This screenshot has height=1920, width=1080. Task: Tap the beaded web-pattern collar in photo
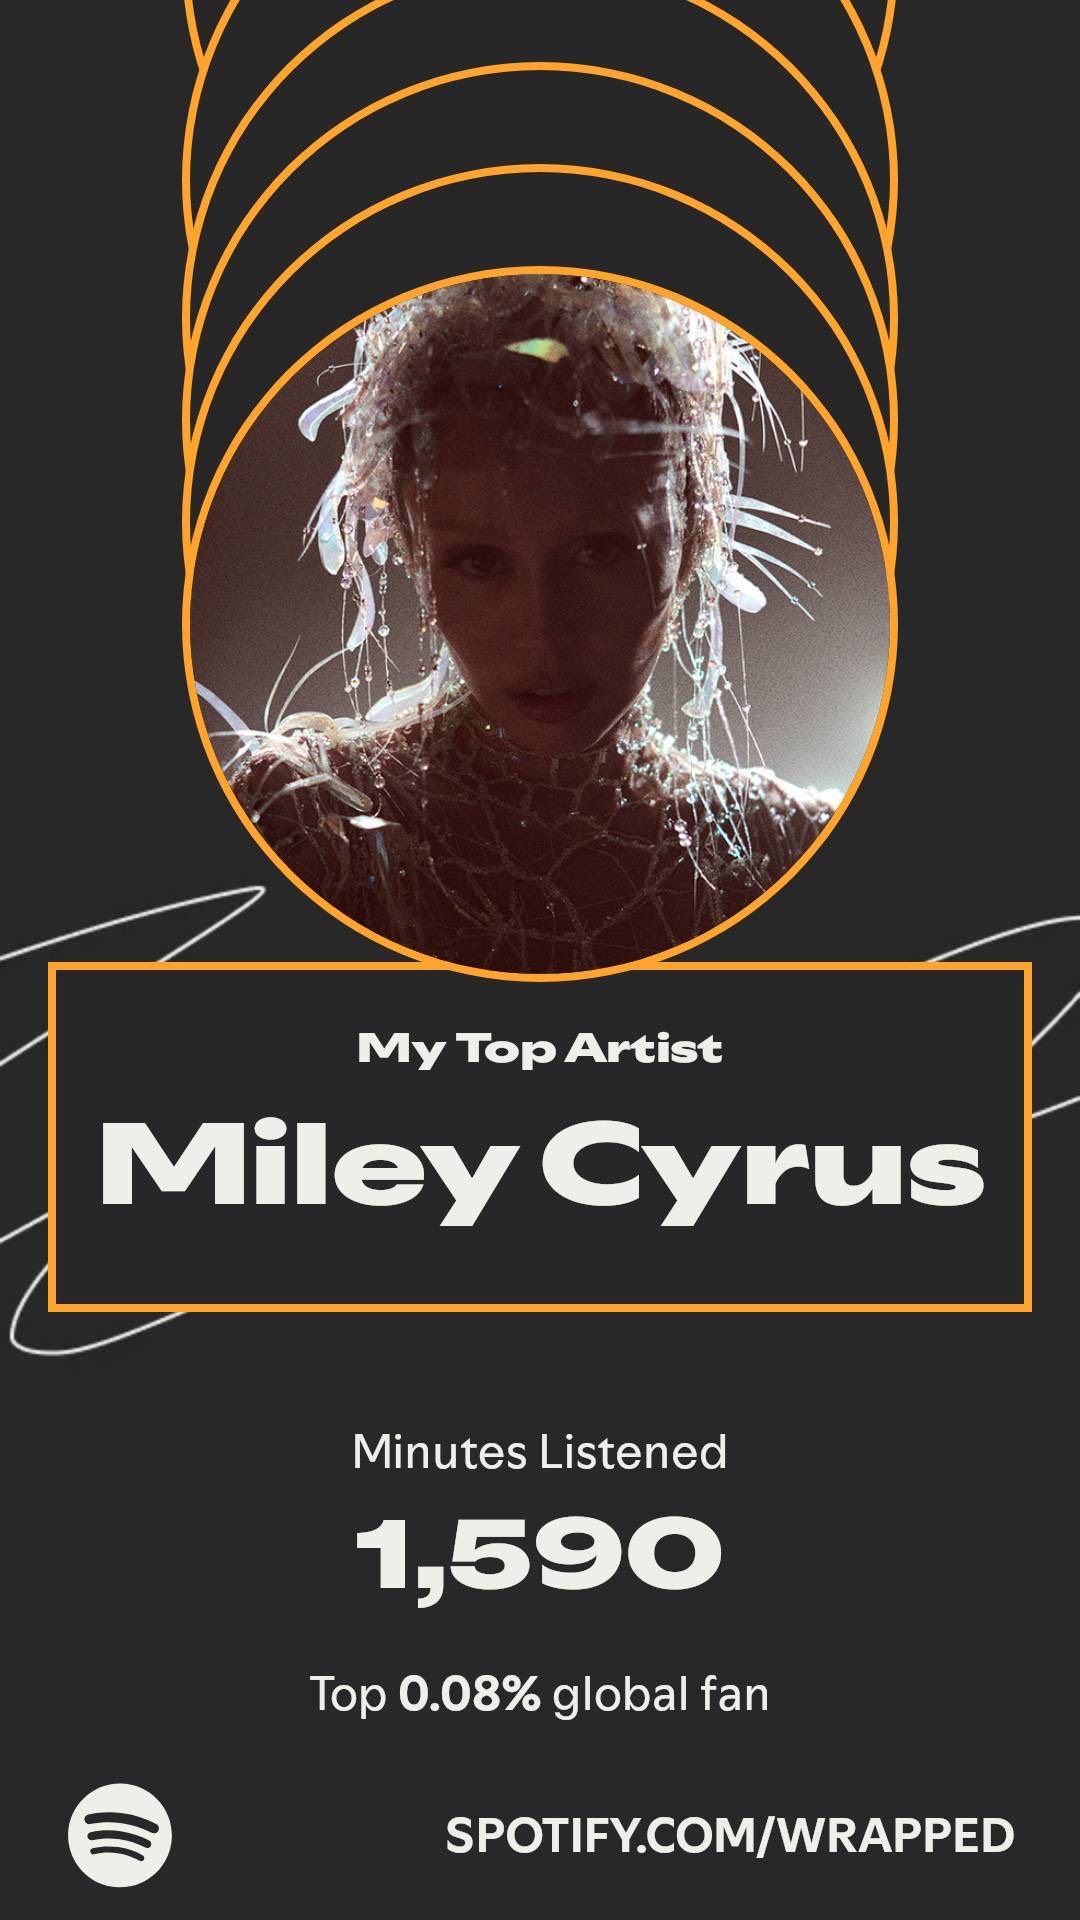(x=560, y=830)
